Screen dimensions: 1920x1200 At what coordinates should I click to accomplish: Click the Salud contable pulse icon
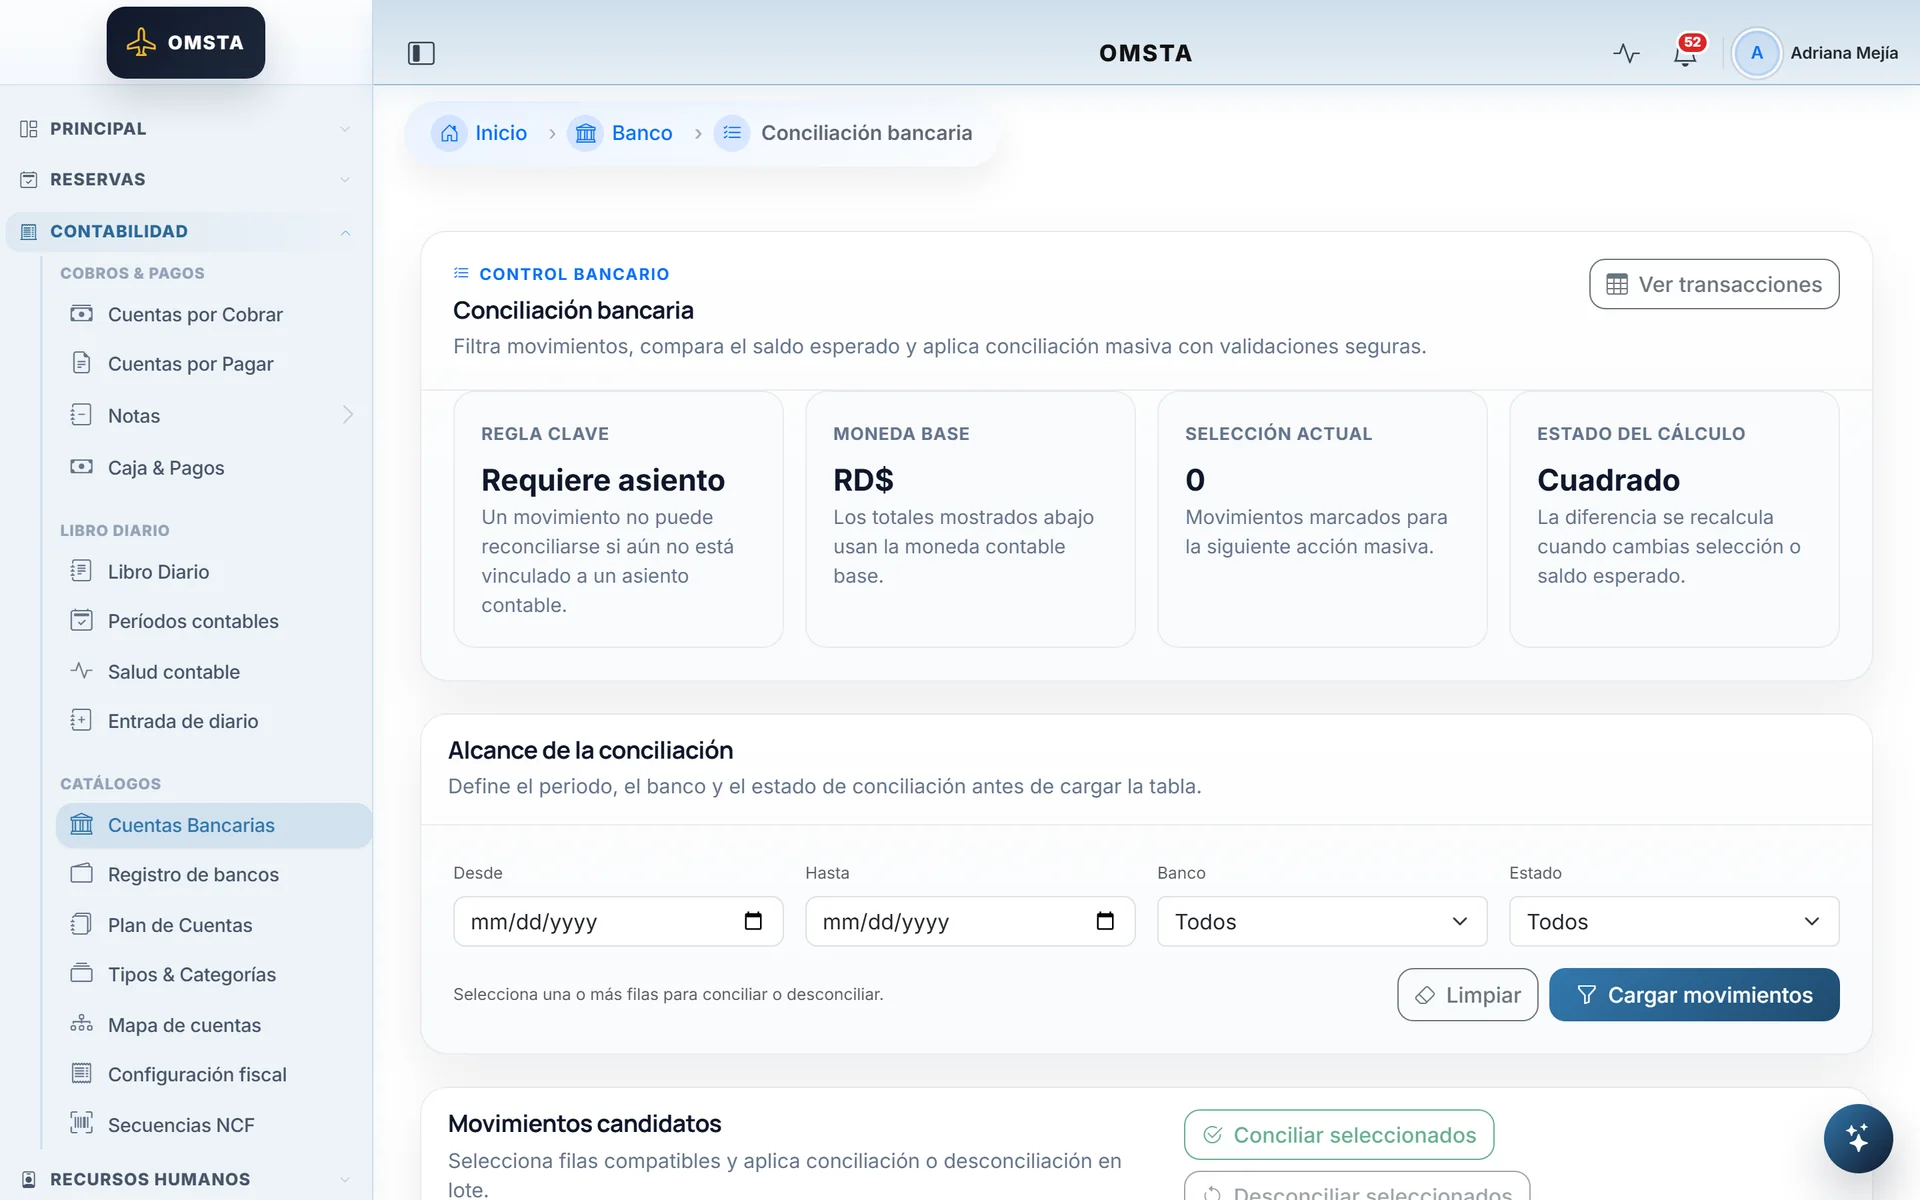(81, 671)
